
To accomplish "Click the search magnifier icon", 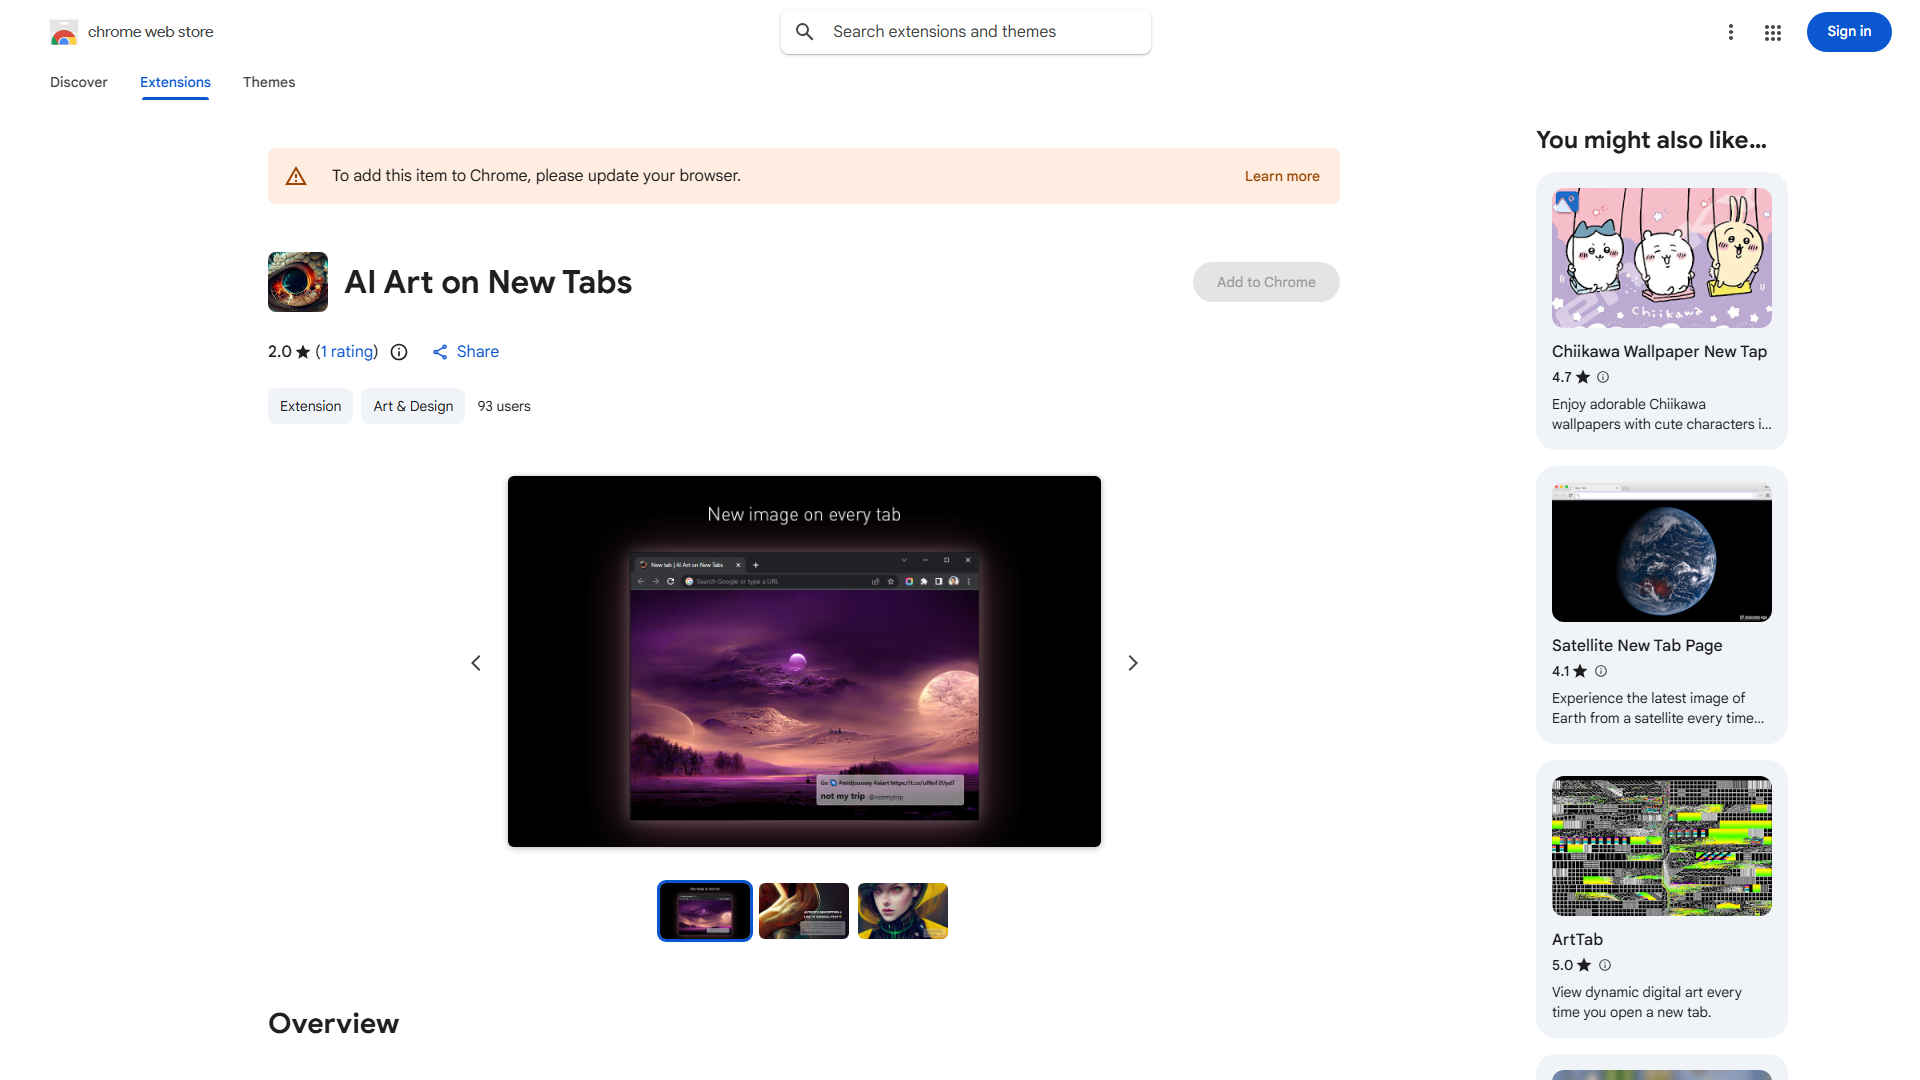I will (x=804, y=31).
